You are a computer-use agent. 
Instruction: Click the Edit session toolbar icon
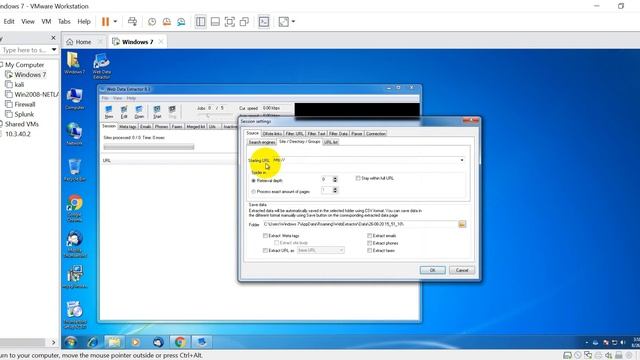[x=124, y=111]
